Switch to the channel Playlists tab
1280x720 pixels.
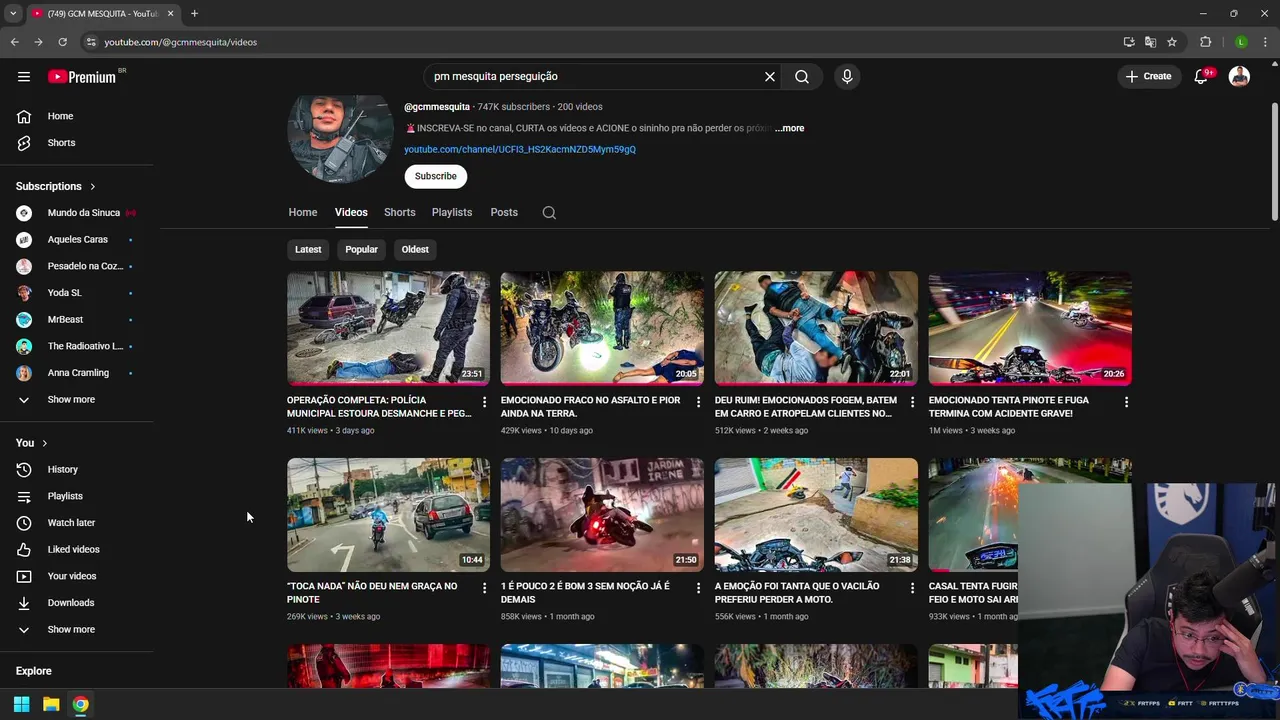[452, 212]
